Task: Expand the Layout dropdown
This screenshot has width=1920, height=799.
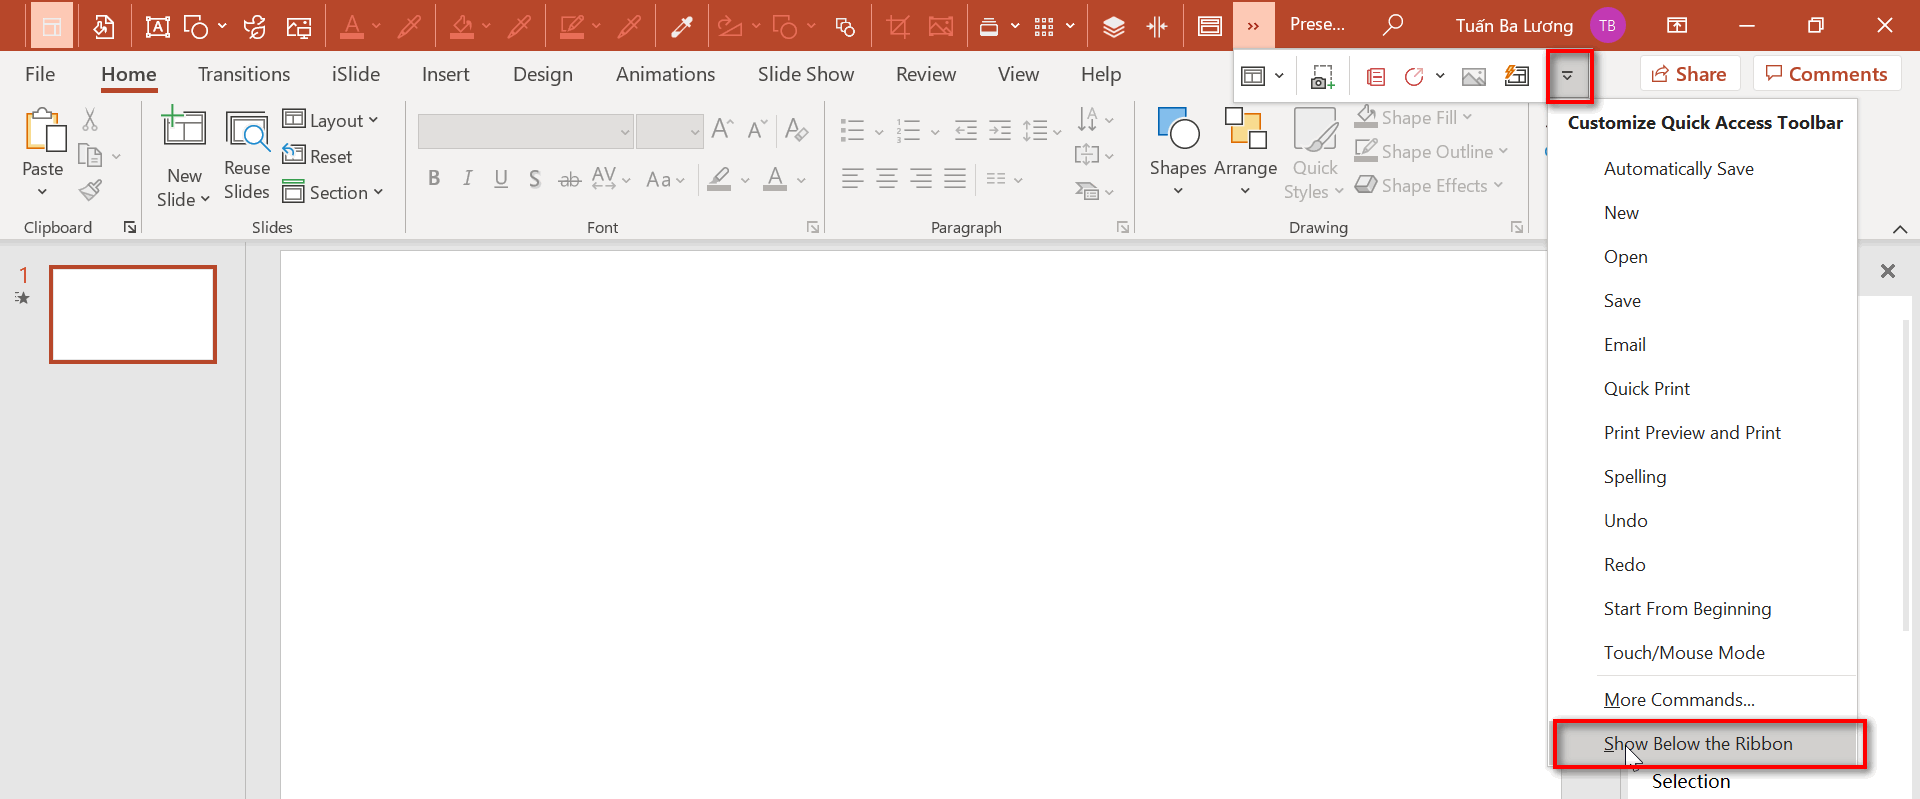Action: pos(331,120)
